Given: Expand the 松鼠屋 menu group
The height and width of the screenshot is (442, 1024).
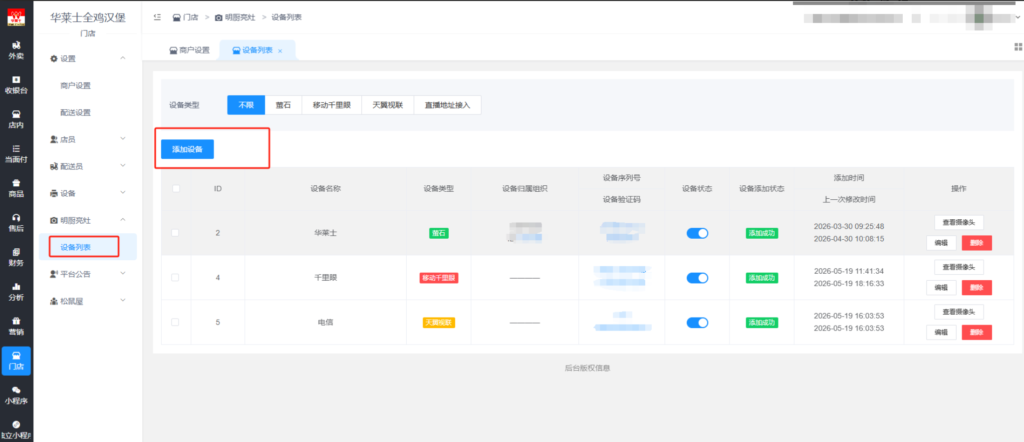Looking at the screenshot, I should [x=88, y=301].
